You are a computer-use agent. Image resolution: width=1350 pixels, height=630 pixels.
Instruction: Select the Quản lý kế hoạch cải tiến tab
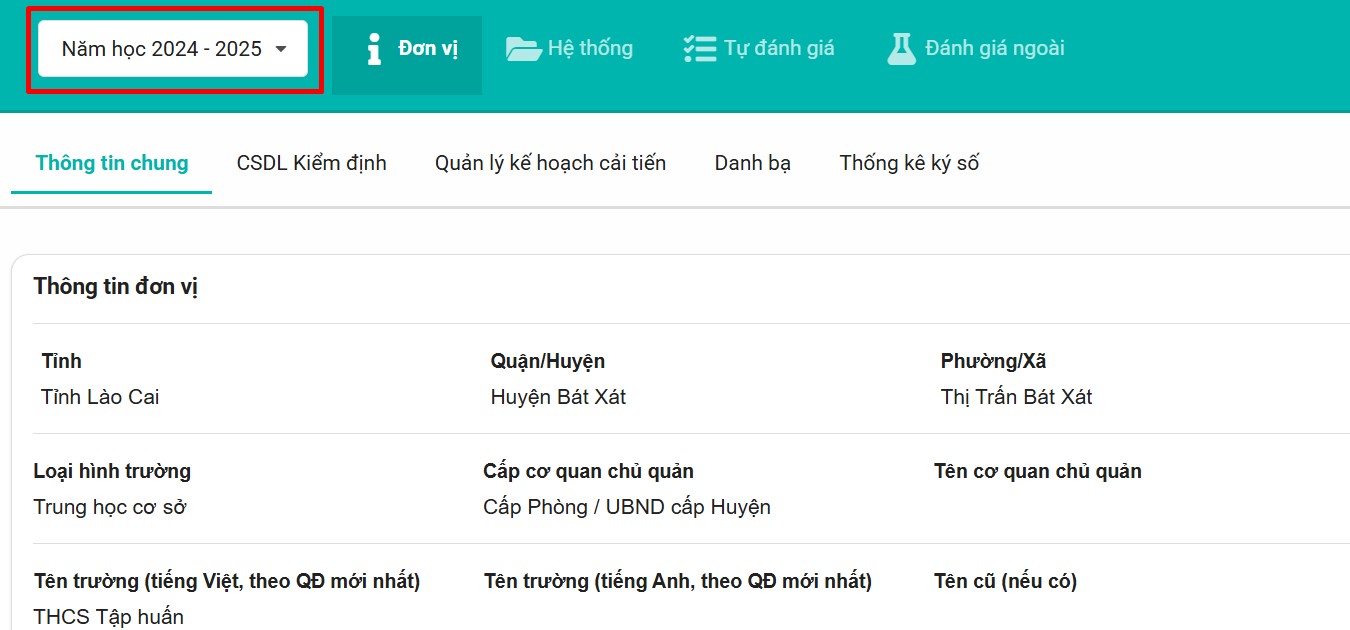click(550, 163)
